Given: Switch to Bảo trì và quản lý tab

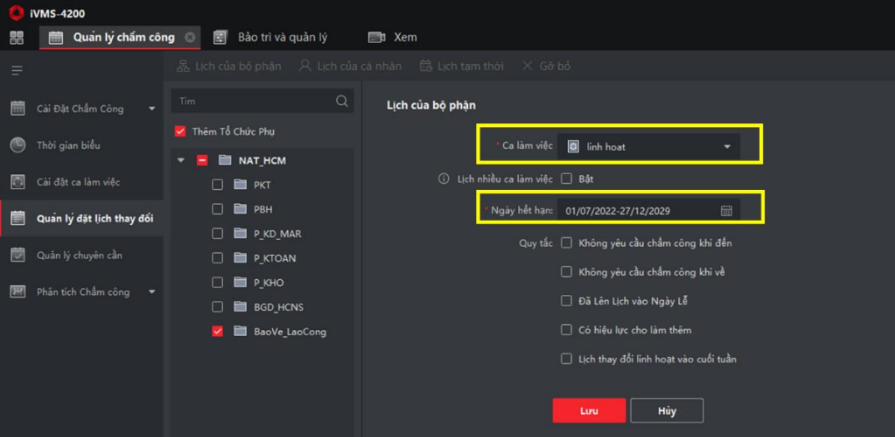Looking at the screenshot, I should click(x=271, y=38).
